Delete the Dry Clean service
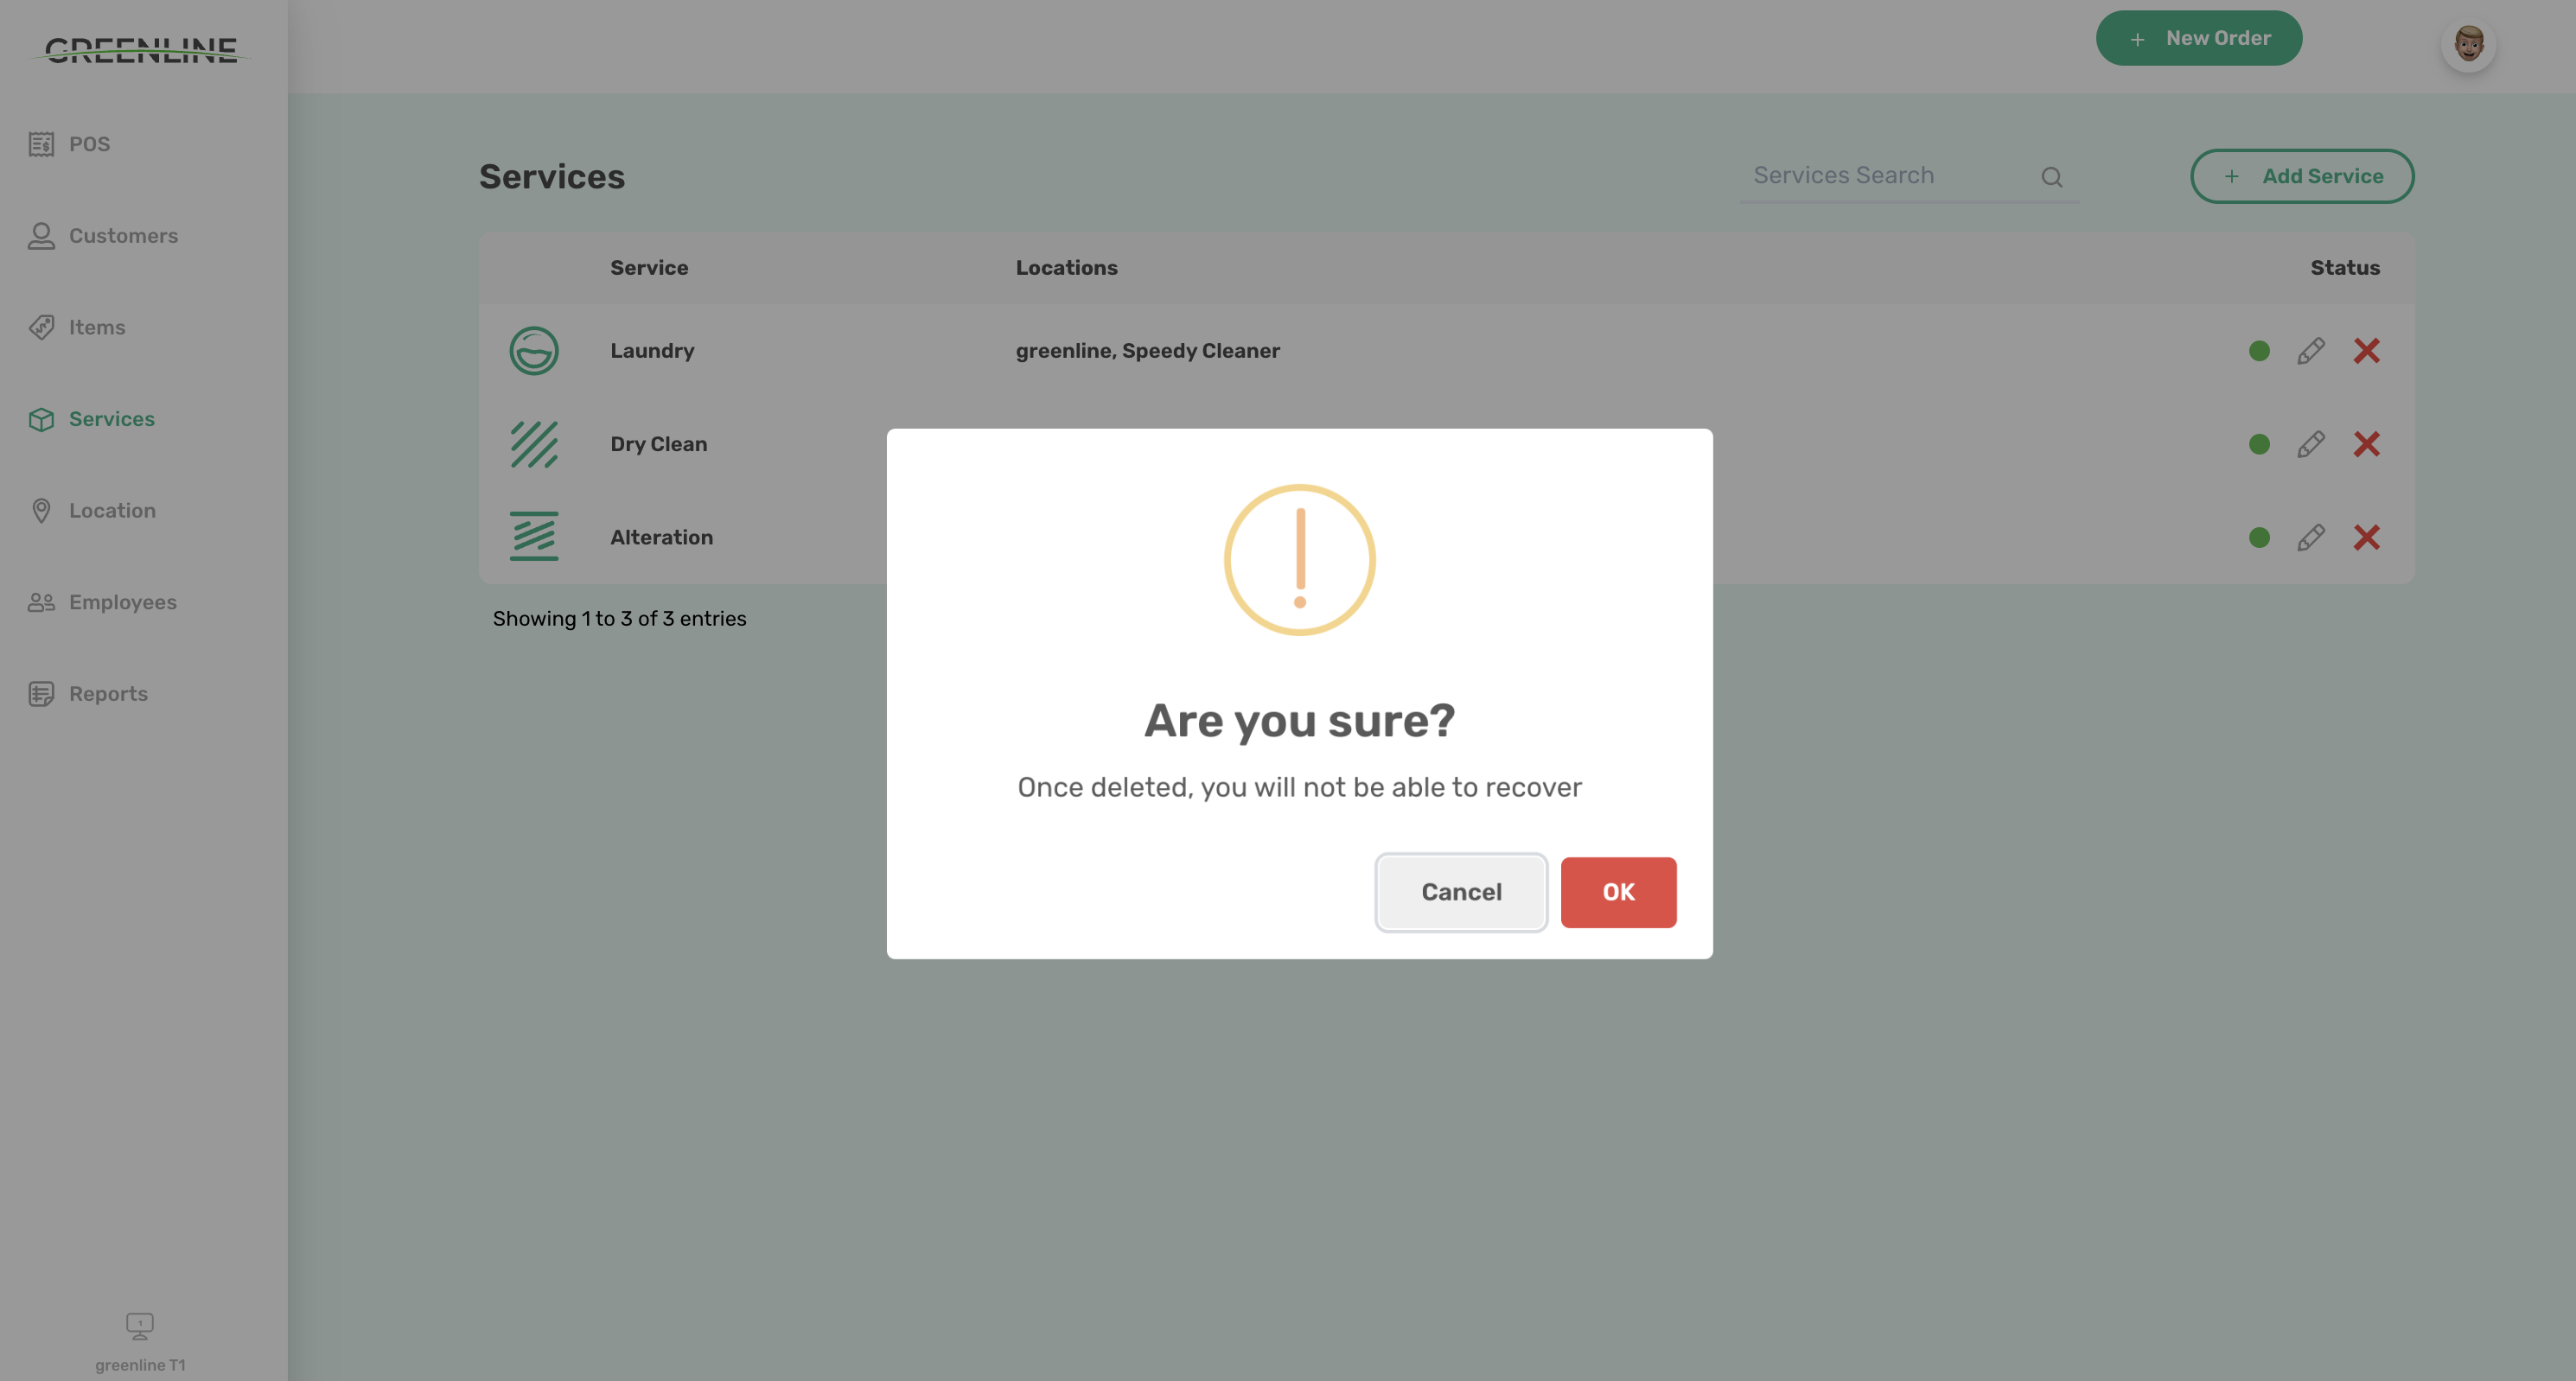This screenshot has height=1381, width=2576. pos(2366,444)
